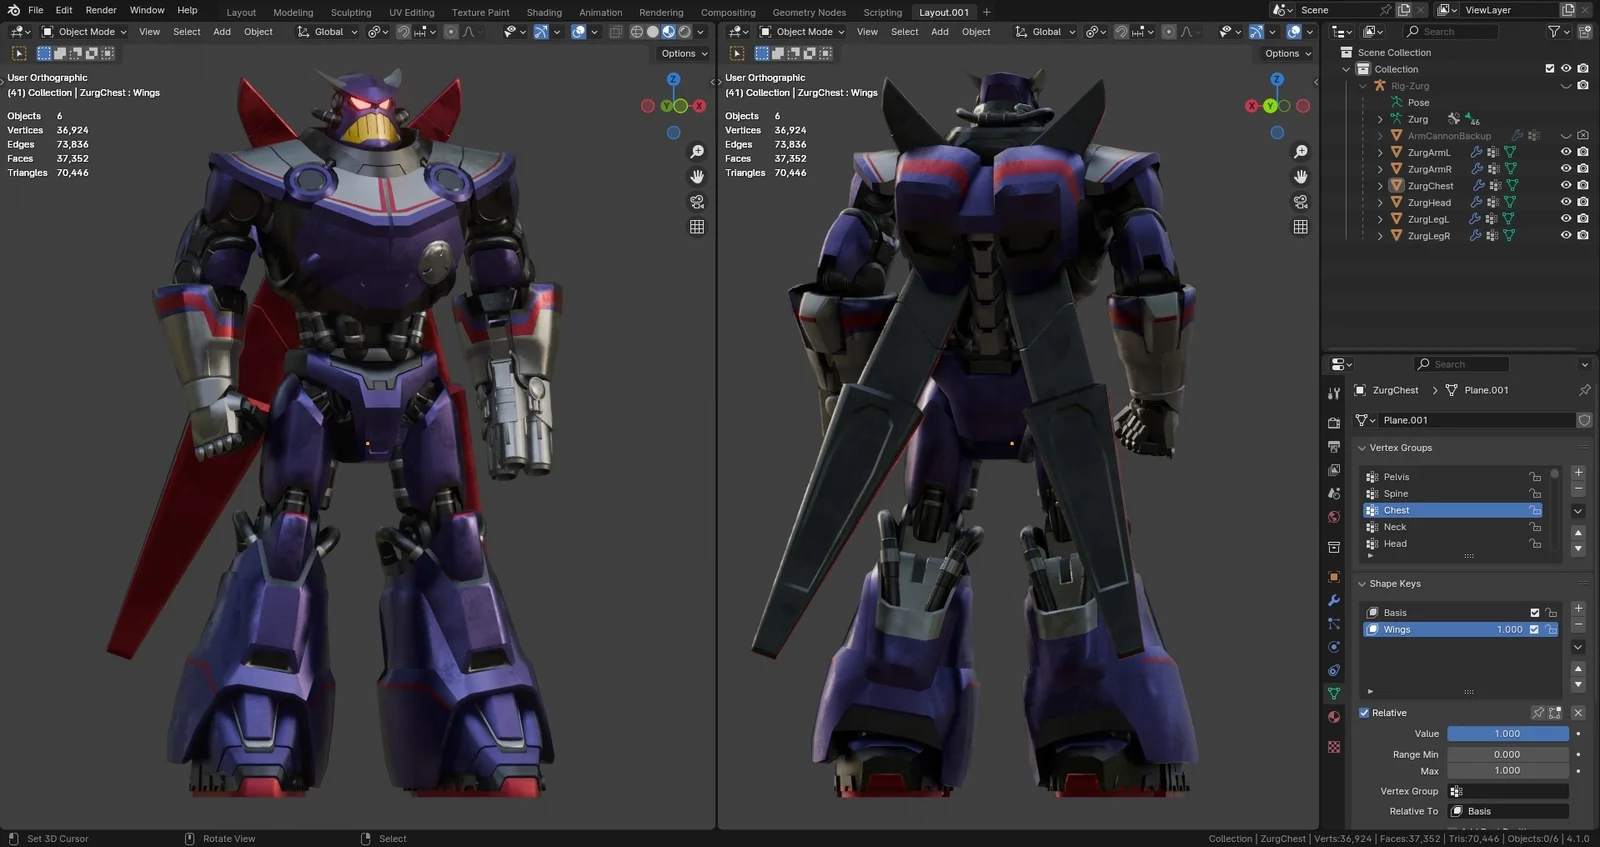
Task: Open the Texture properties tab
Action: point(1334,747)
